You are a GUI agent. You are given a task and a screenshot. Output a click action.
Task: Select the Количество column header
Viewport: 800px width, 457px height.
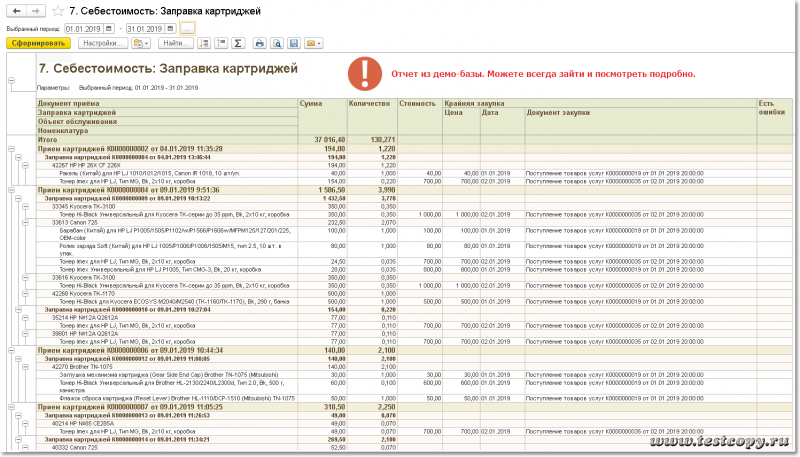tap(372, 117)
